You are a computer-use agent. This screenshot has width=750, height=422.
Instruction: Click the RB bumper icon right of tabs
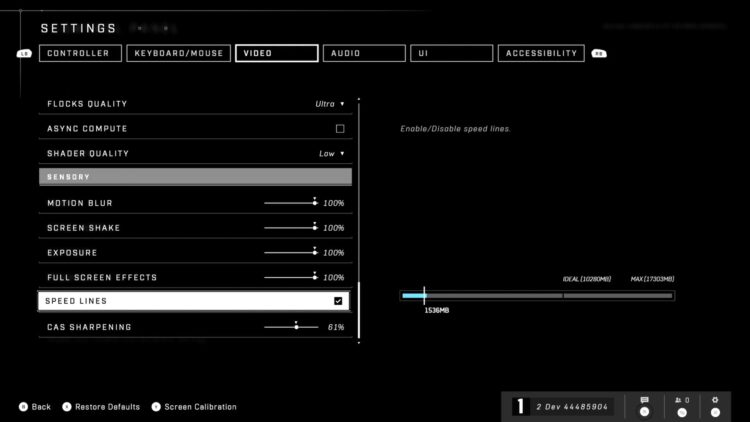coord(599,54)
